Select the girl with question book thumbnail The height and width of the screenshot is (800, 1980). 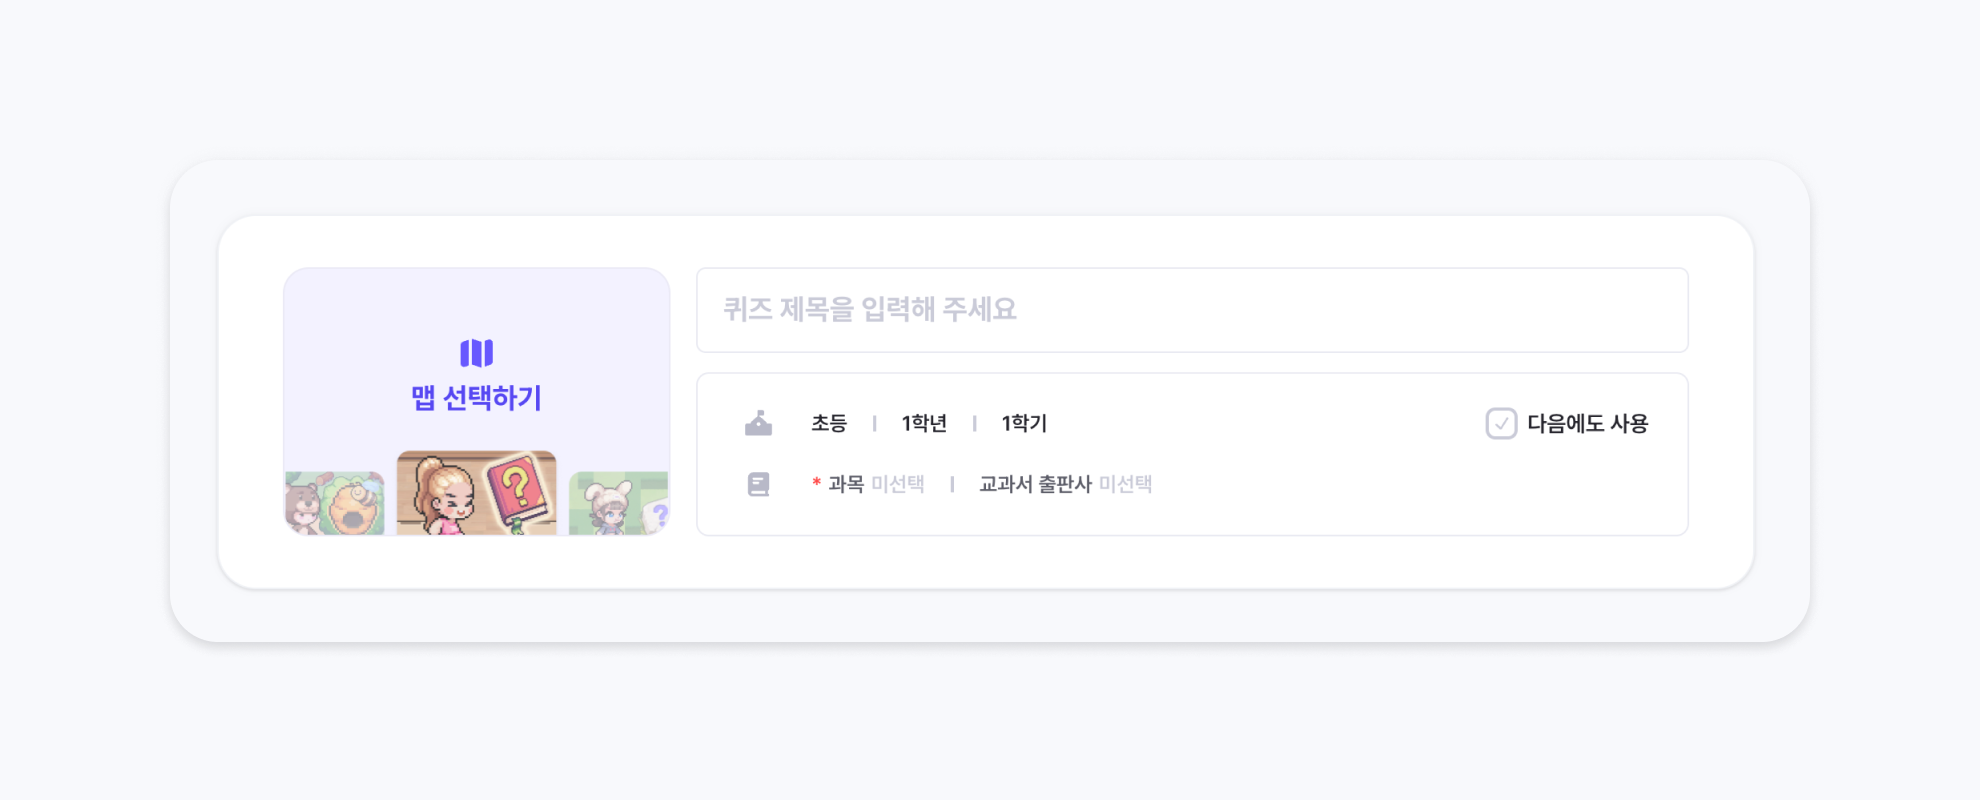click(476, 493)
